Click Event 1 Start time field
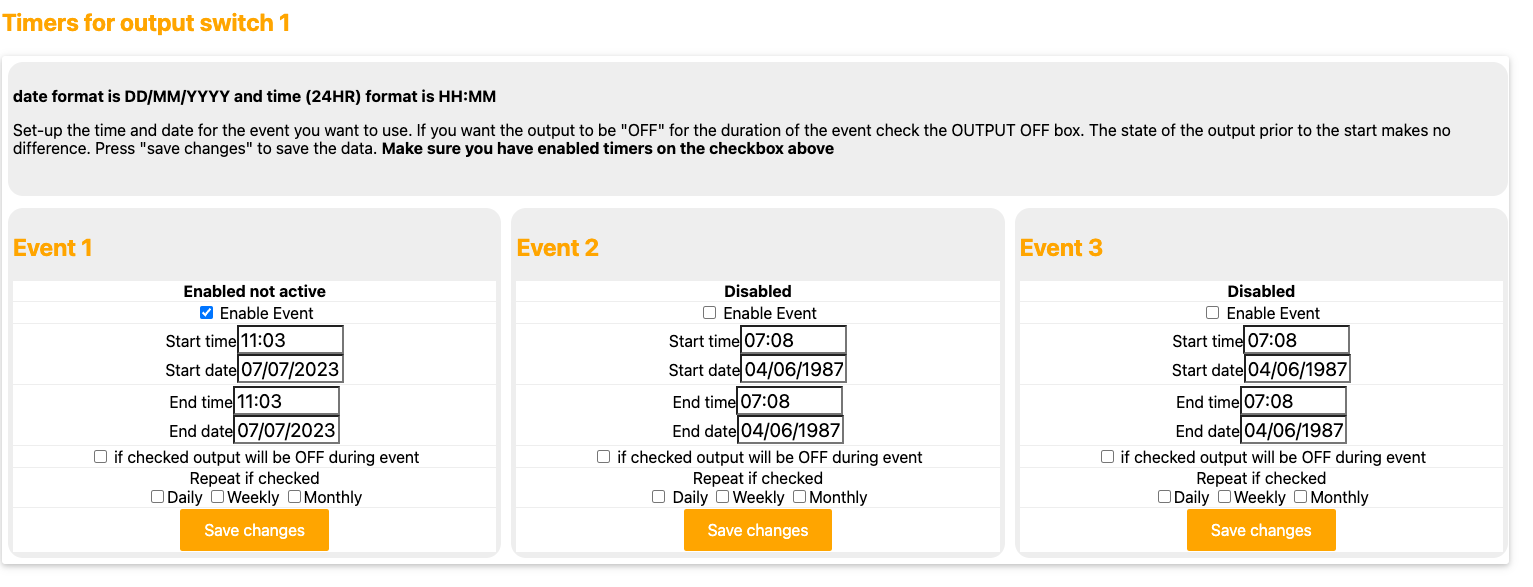Screen dimensions: 1533x587 [x=290, y=340]
